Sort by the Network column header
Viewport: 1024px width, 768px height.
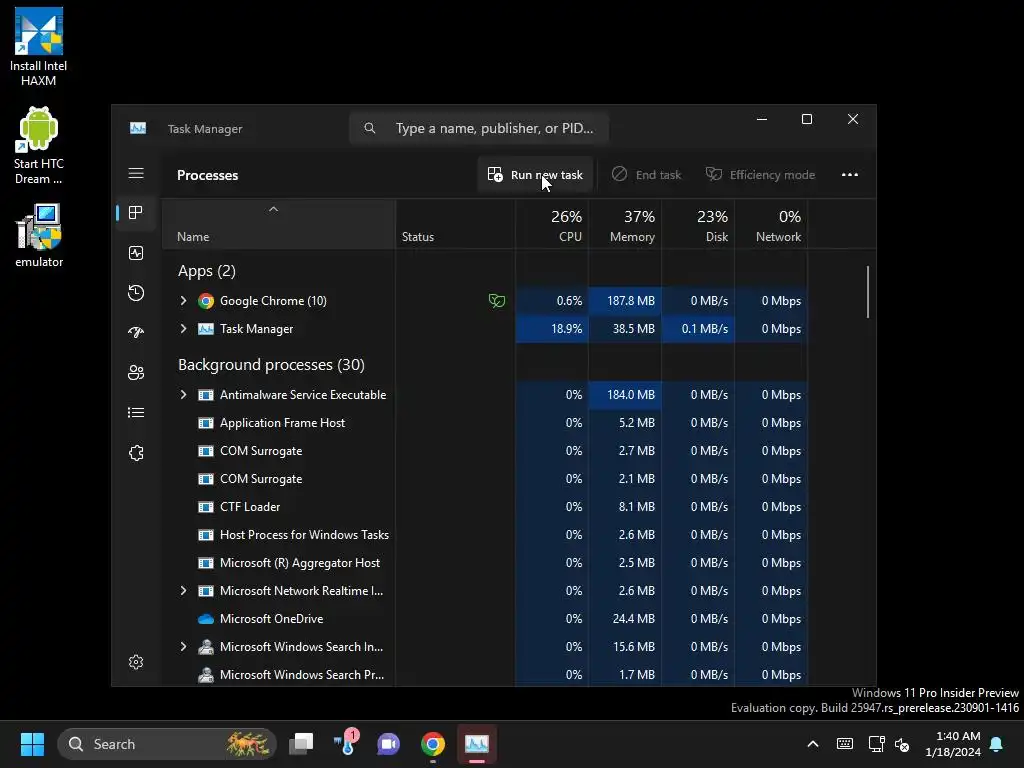click(x=771, y=225)
